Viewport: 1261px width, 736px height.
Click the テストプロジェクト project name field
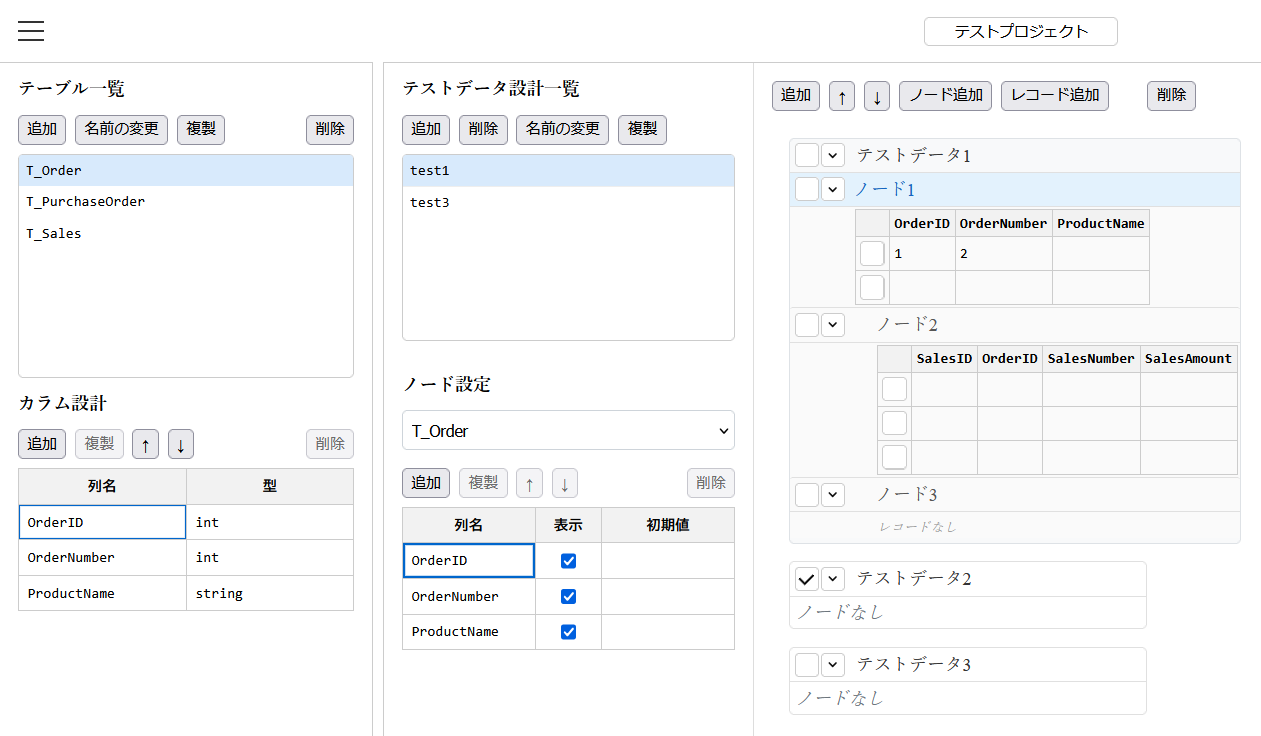point(1020,32)
